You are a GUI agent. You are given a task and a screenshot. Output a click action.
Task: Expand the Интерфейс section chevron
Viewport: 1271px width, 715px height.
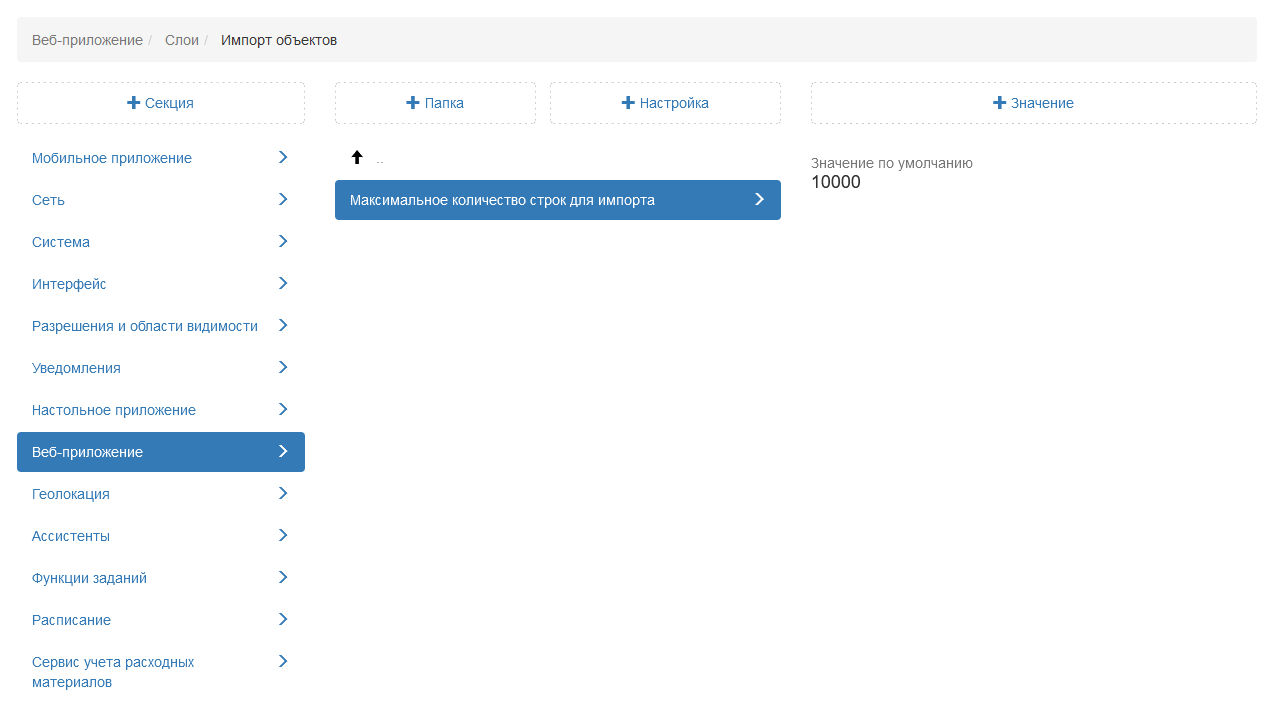click(x=283, y=284)
